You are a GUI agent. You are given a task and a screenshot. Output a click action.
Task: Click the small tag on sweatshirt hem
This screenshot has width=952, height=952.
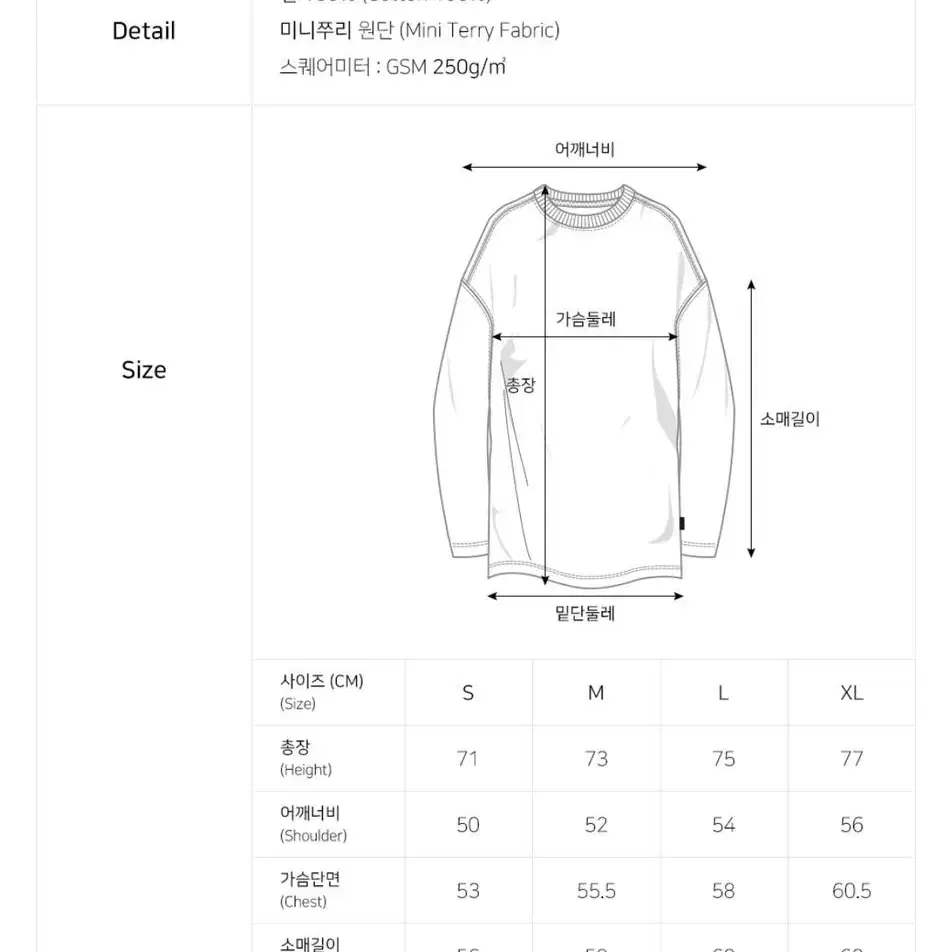tap(682, 523)
